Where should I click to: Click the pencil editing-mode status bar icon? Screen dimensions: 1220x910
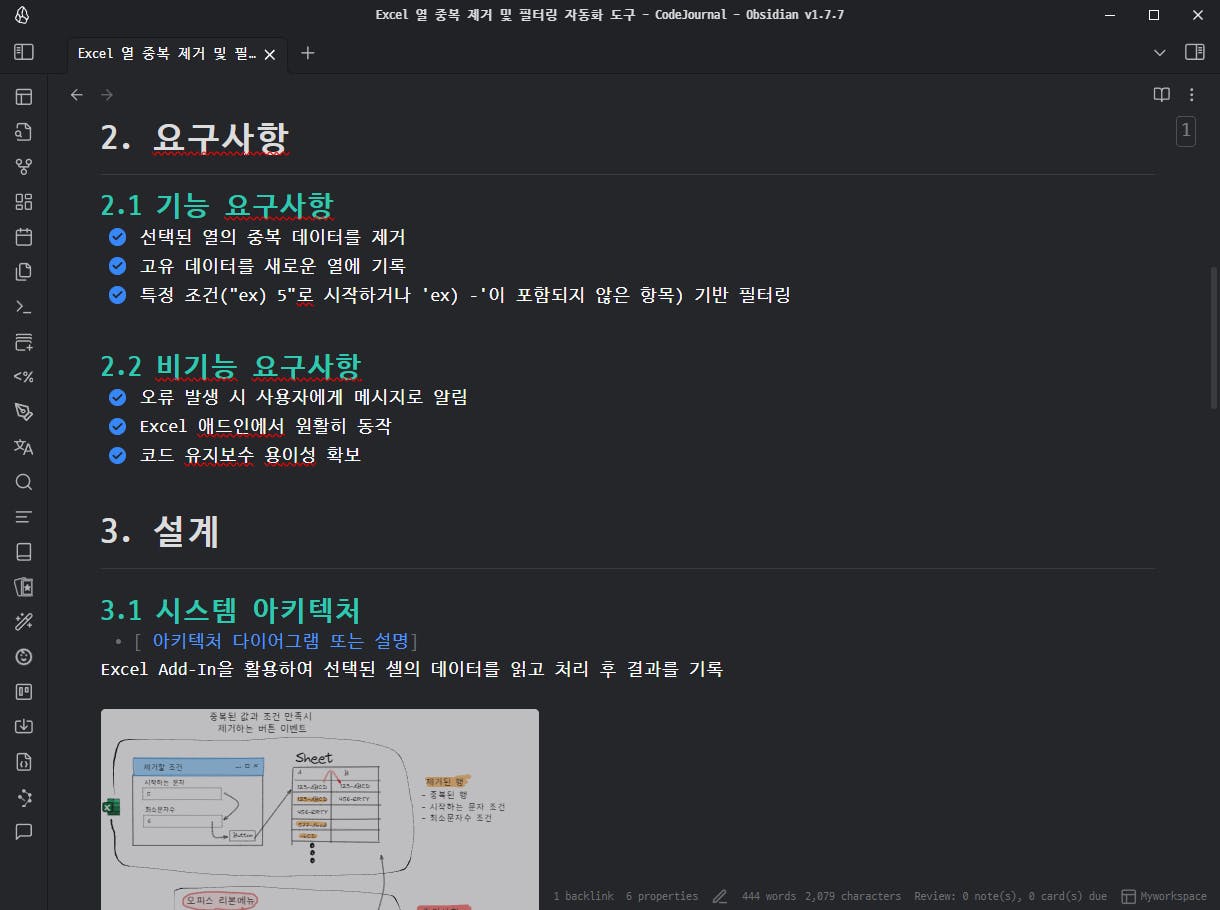tap(719, 896)
